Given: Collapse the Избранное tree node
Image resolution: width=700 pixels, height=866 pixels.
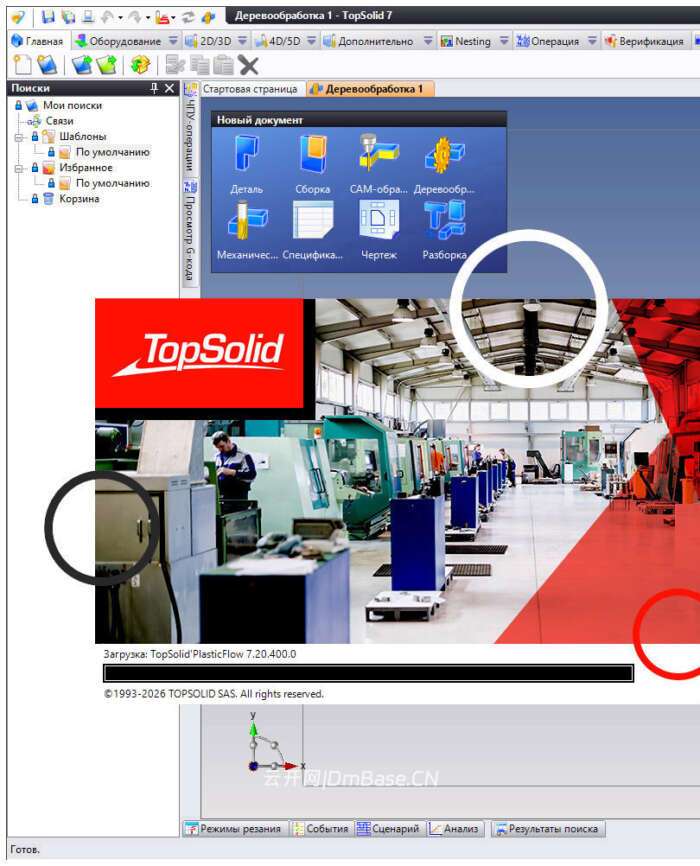Looking at the screenshot, I should pos(19,168).
